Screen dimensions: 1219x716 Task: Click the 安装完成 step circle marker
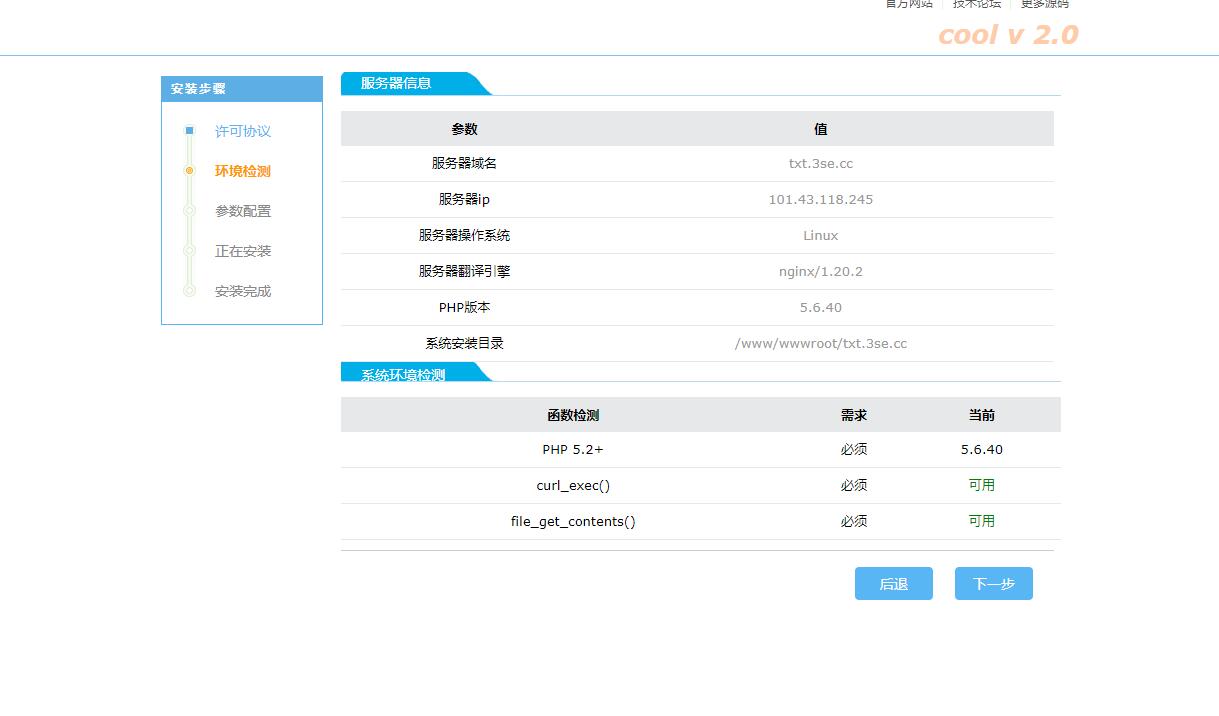click(189, 291)
